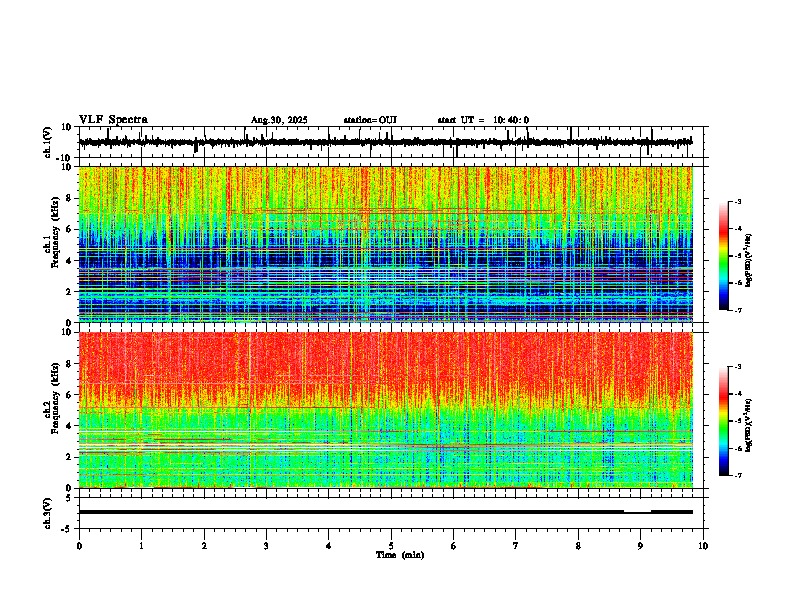Click the "3" tick on time axis
Viewport: 792px width, 612px height.
coord(266,546)
